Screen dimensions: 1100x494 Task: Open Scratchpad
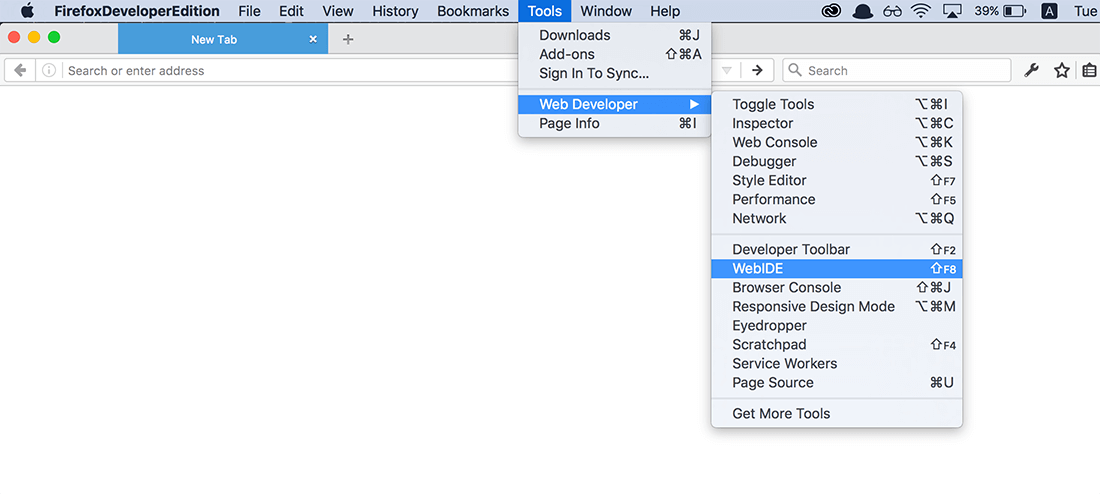coord(837,345)
